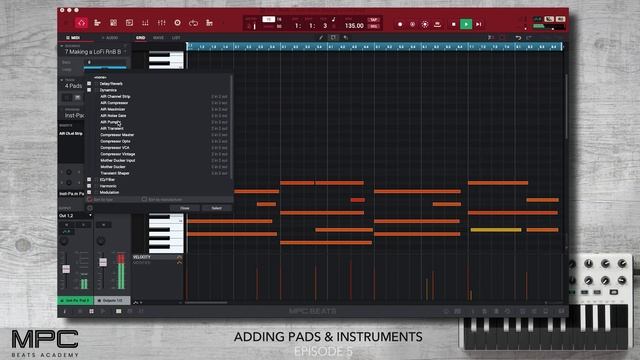Switch to the AUDIO tab
This screenshot has width=640, height=360.
pos(110,38)
